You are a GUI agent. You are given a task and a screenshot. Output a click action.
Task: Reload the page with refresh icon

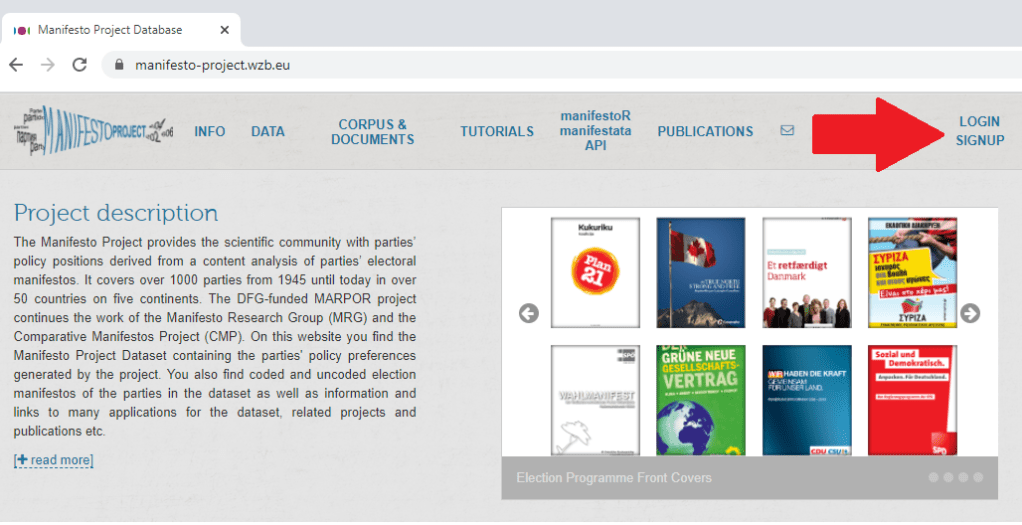point(80,65)
